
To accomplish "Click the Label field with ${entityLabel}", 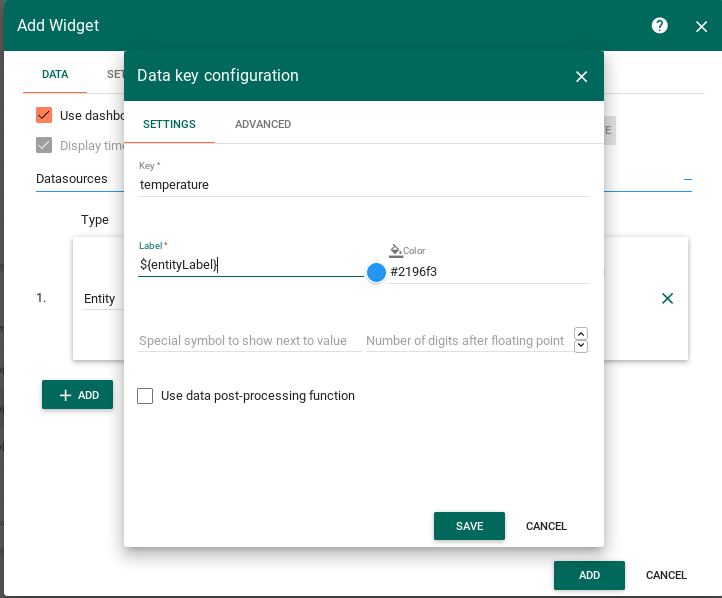I will point(251,265).
